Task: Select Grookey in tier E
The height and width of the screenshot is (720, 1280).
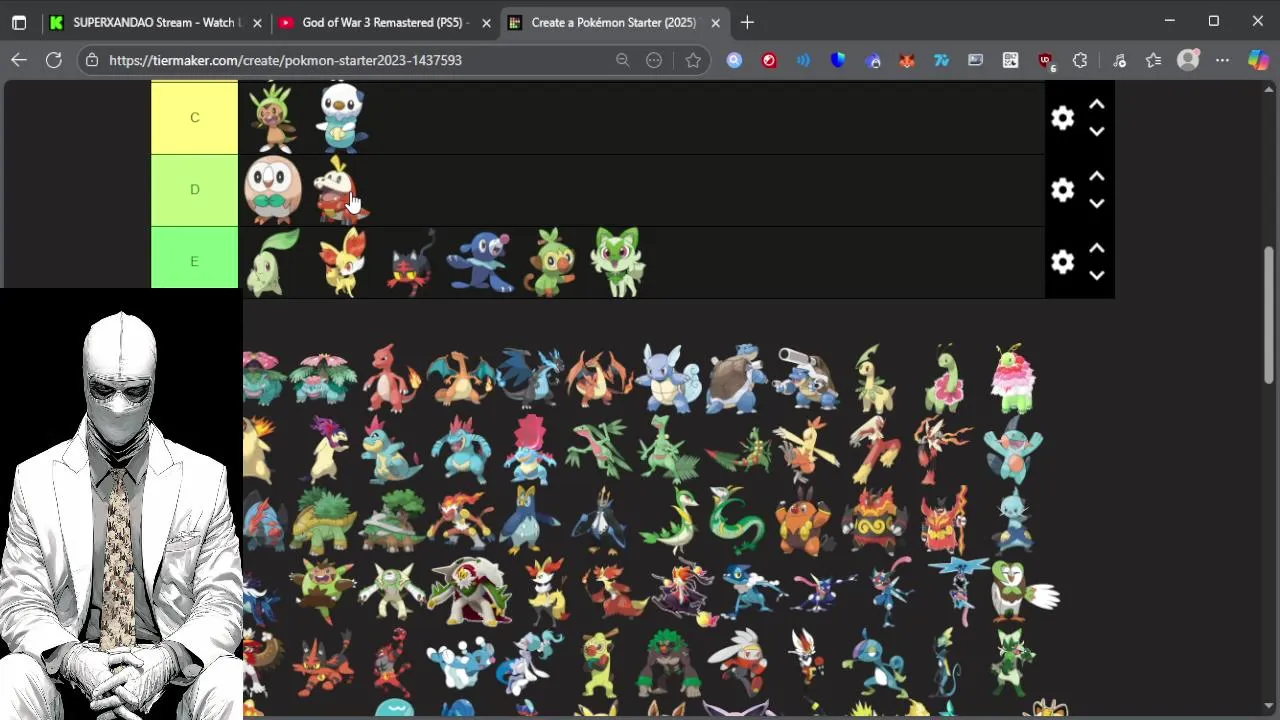Action: pos(550,262)
